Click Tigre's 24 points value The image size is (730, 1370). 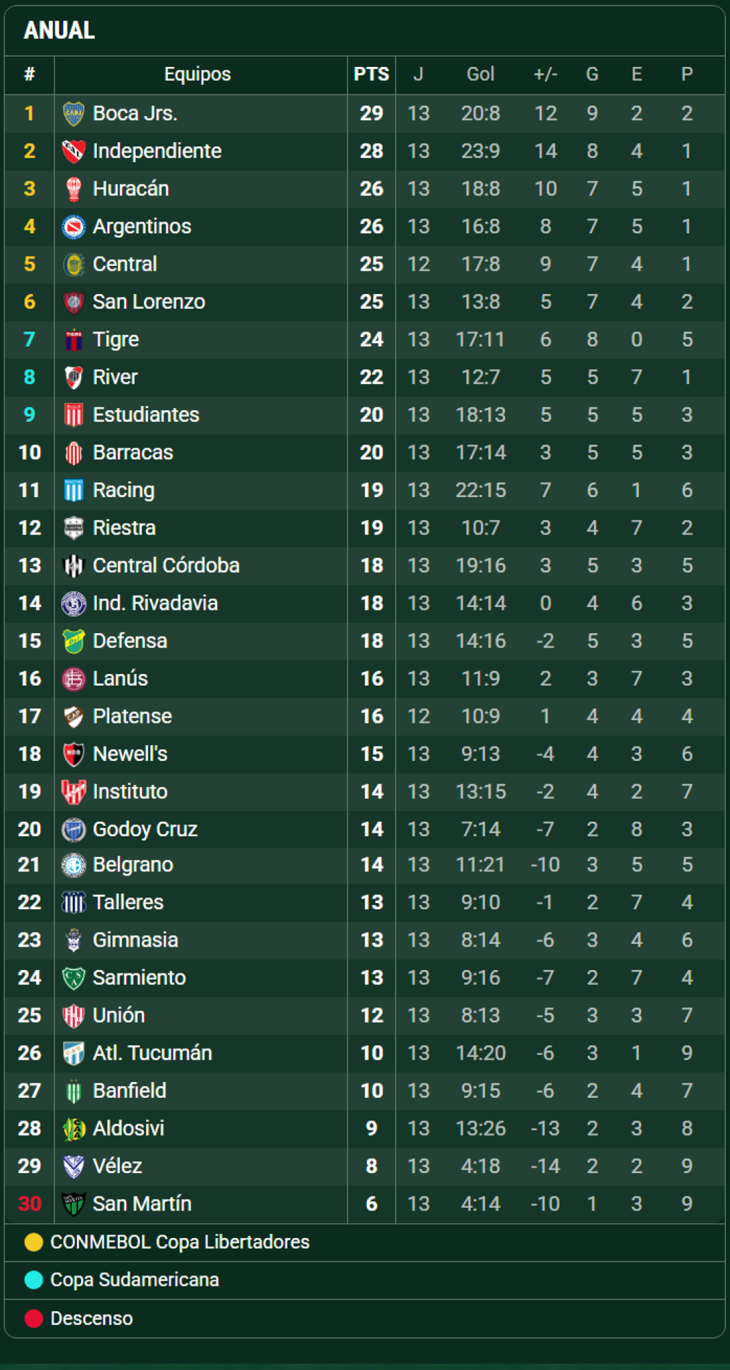click(x=371, y=340)
